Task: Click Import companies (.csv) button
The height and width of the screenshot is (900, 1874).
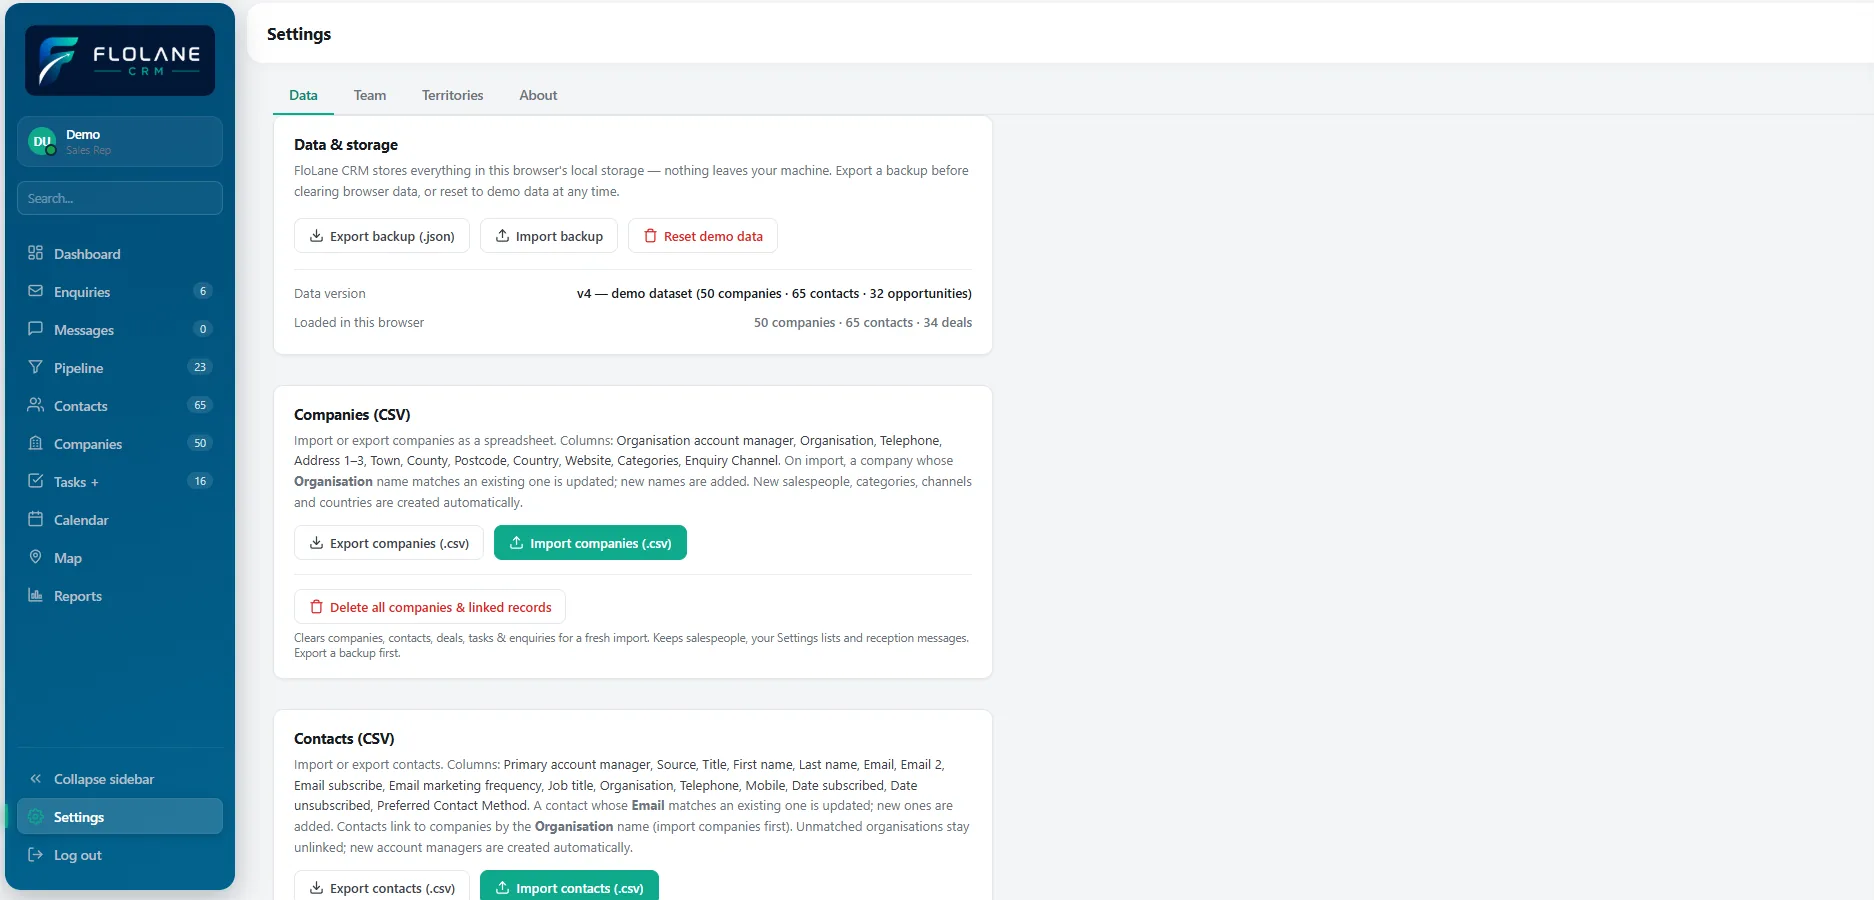Action: click(590, 543)
